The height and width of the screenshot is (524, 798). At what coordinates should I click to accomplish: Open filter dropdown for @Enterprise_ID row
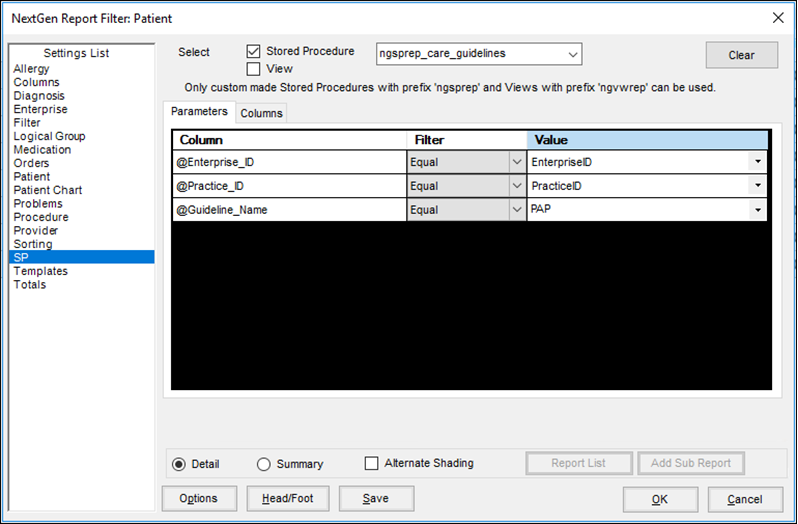517,162
